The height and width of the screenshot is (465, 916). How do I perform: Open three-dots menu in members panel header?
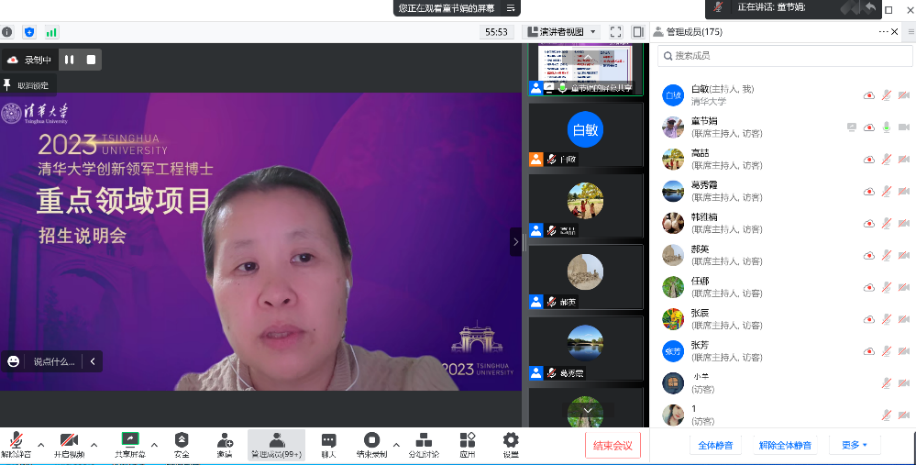[x=883, y=32]
